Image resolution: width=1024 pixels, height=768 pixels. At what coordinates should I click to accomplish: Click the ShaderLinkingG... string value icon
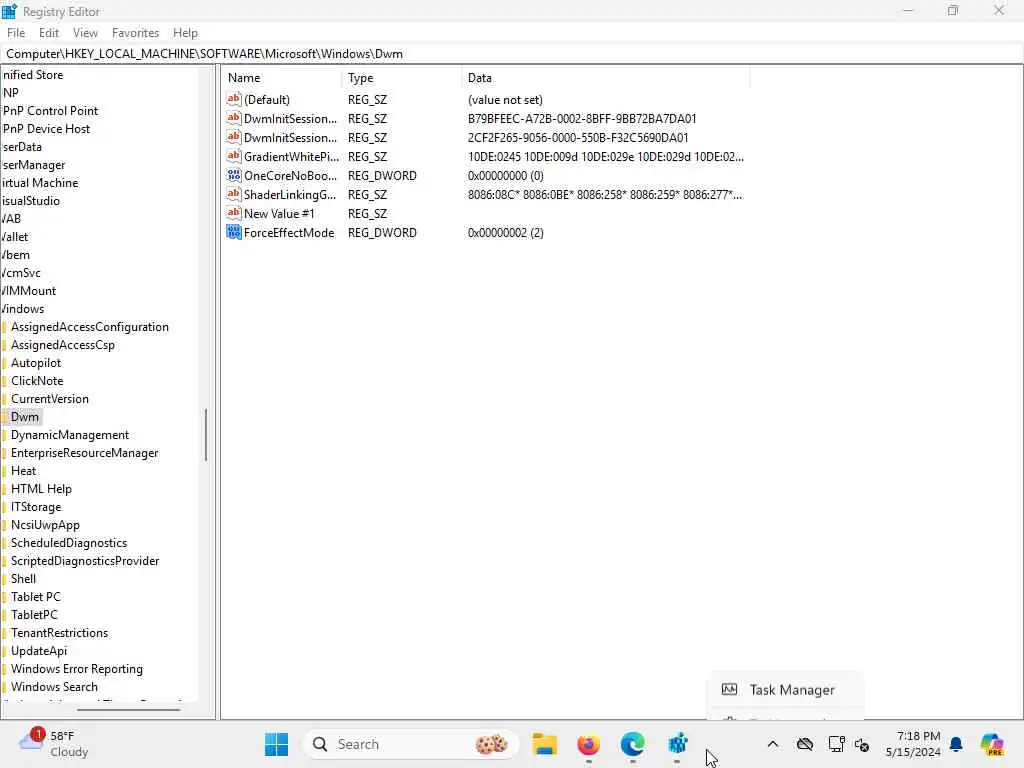[234, 194]
